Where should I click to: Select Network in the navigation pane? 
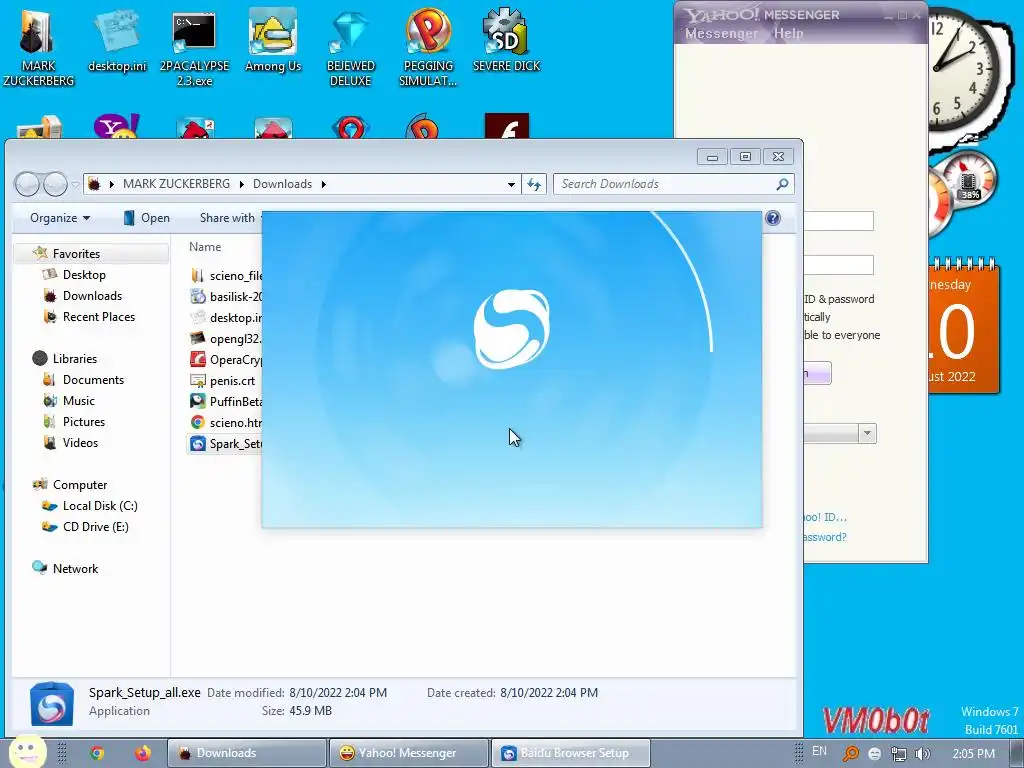[x=75, y=568]
